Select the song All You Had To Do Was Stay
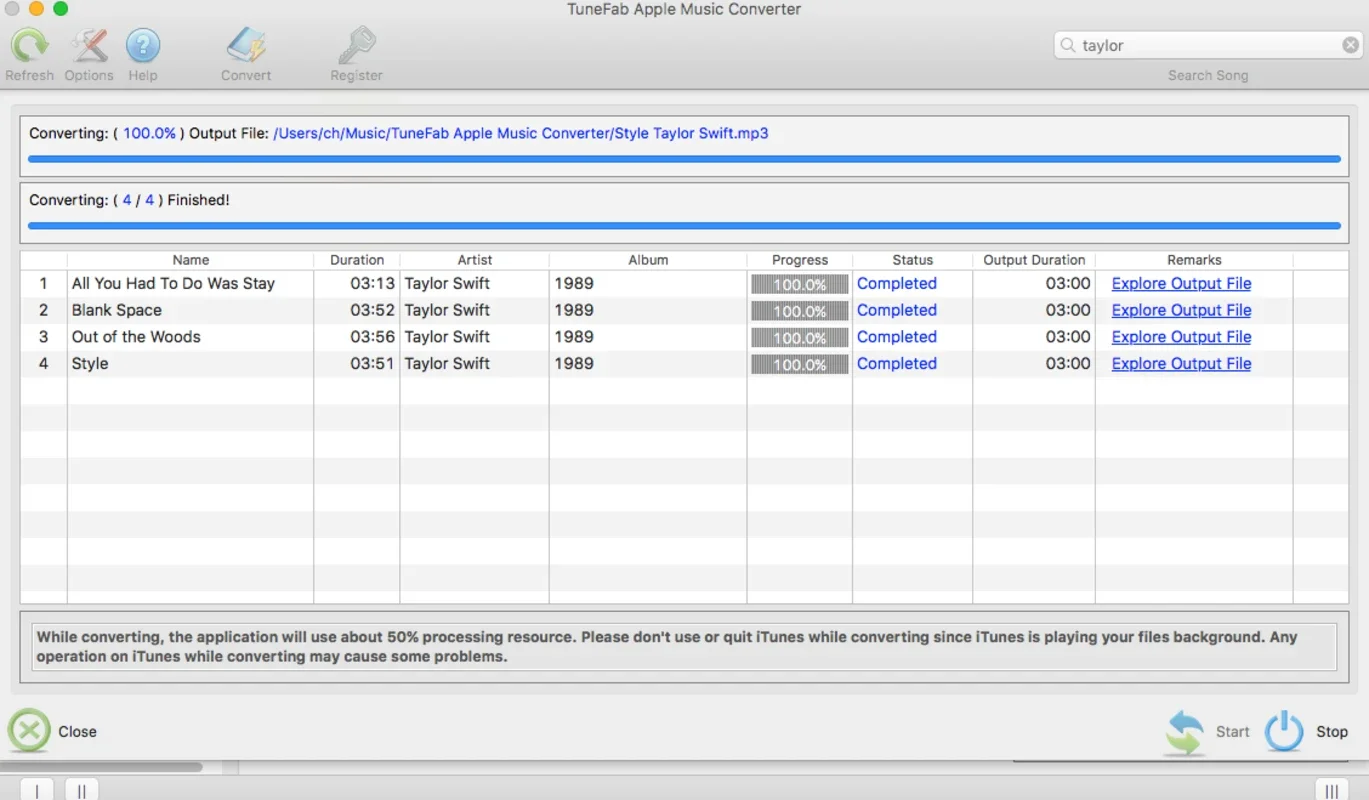 click(x=173, y=284)
